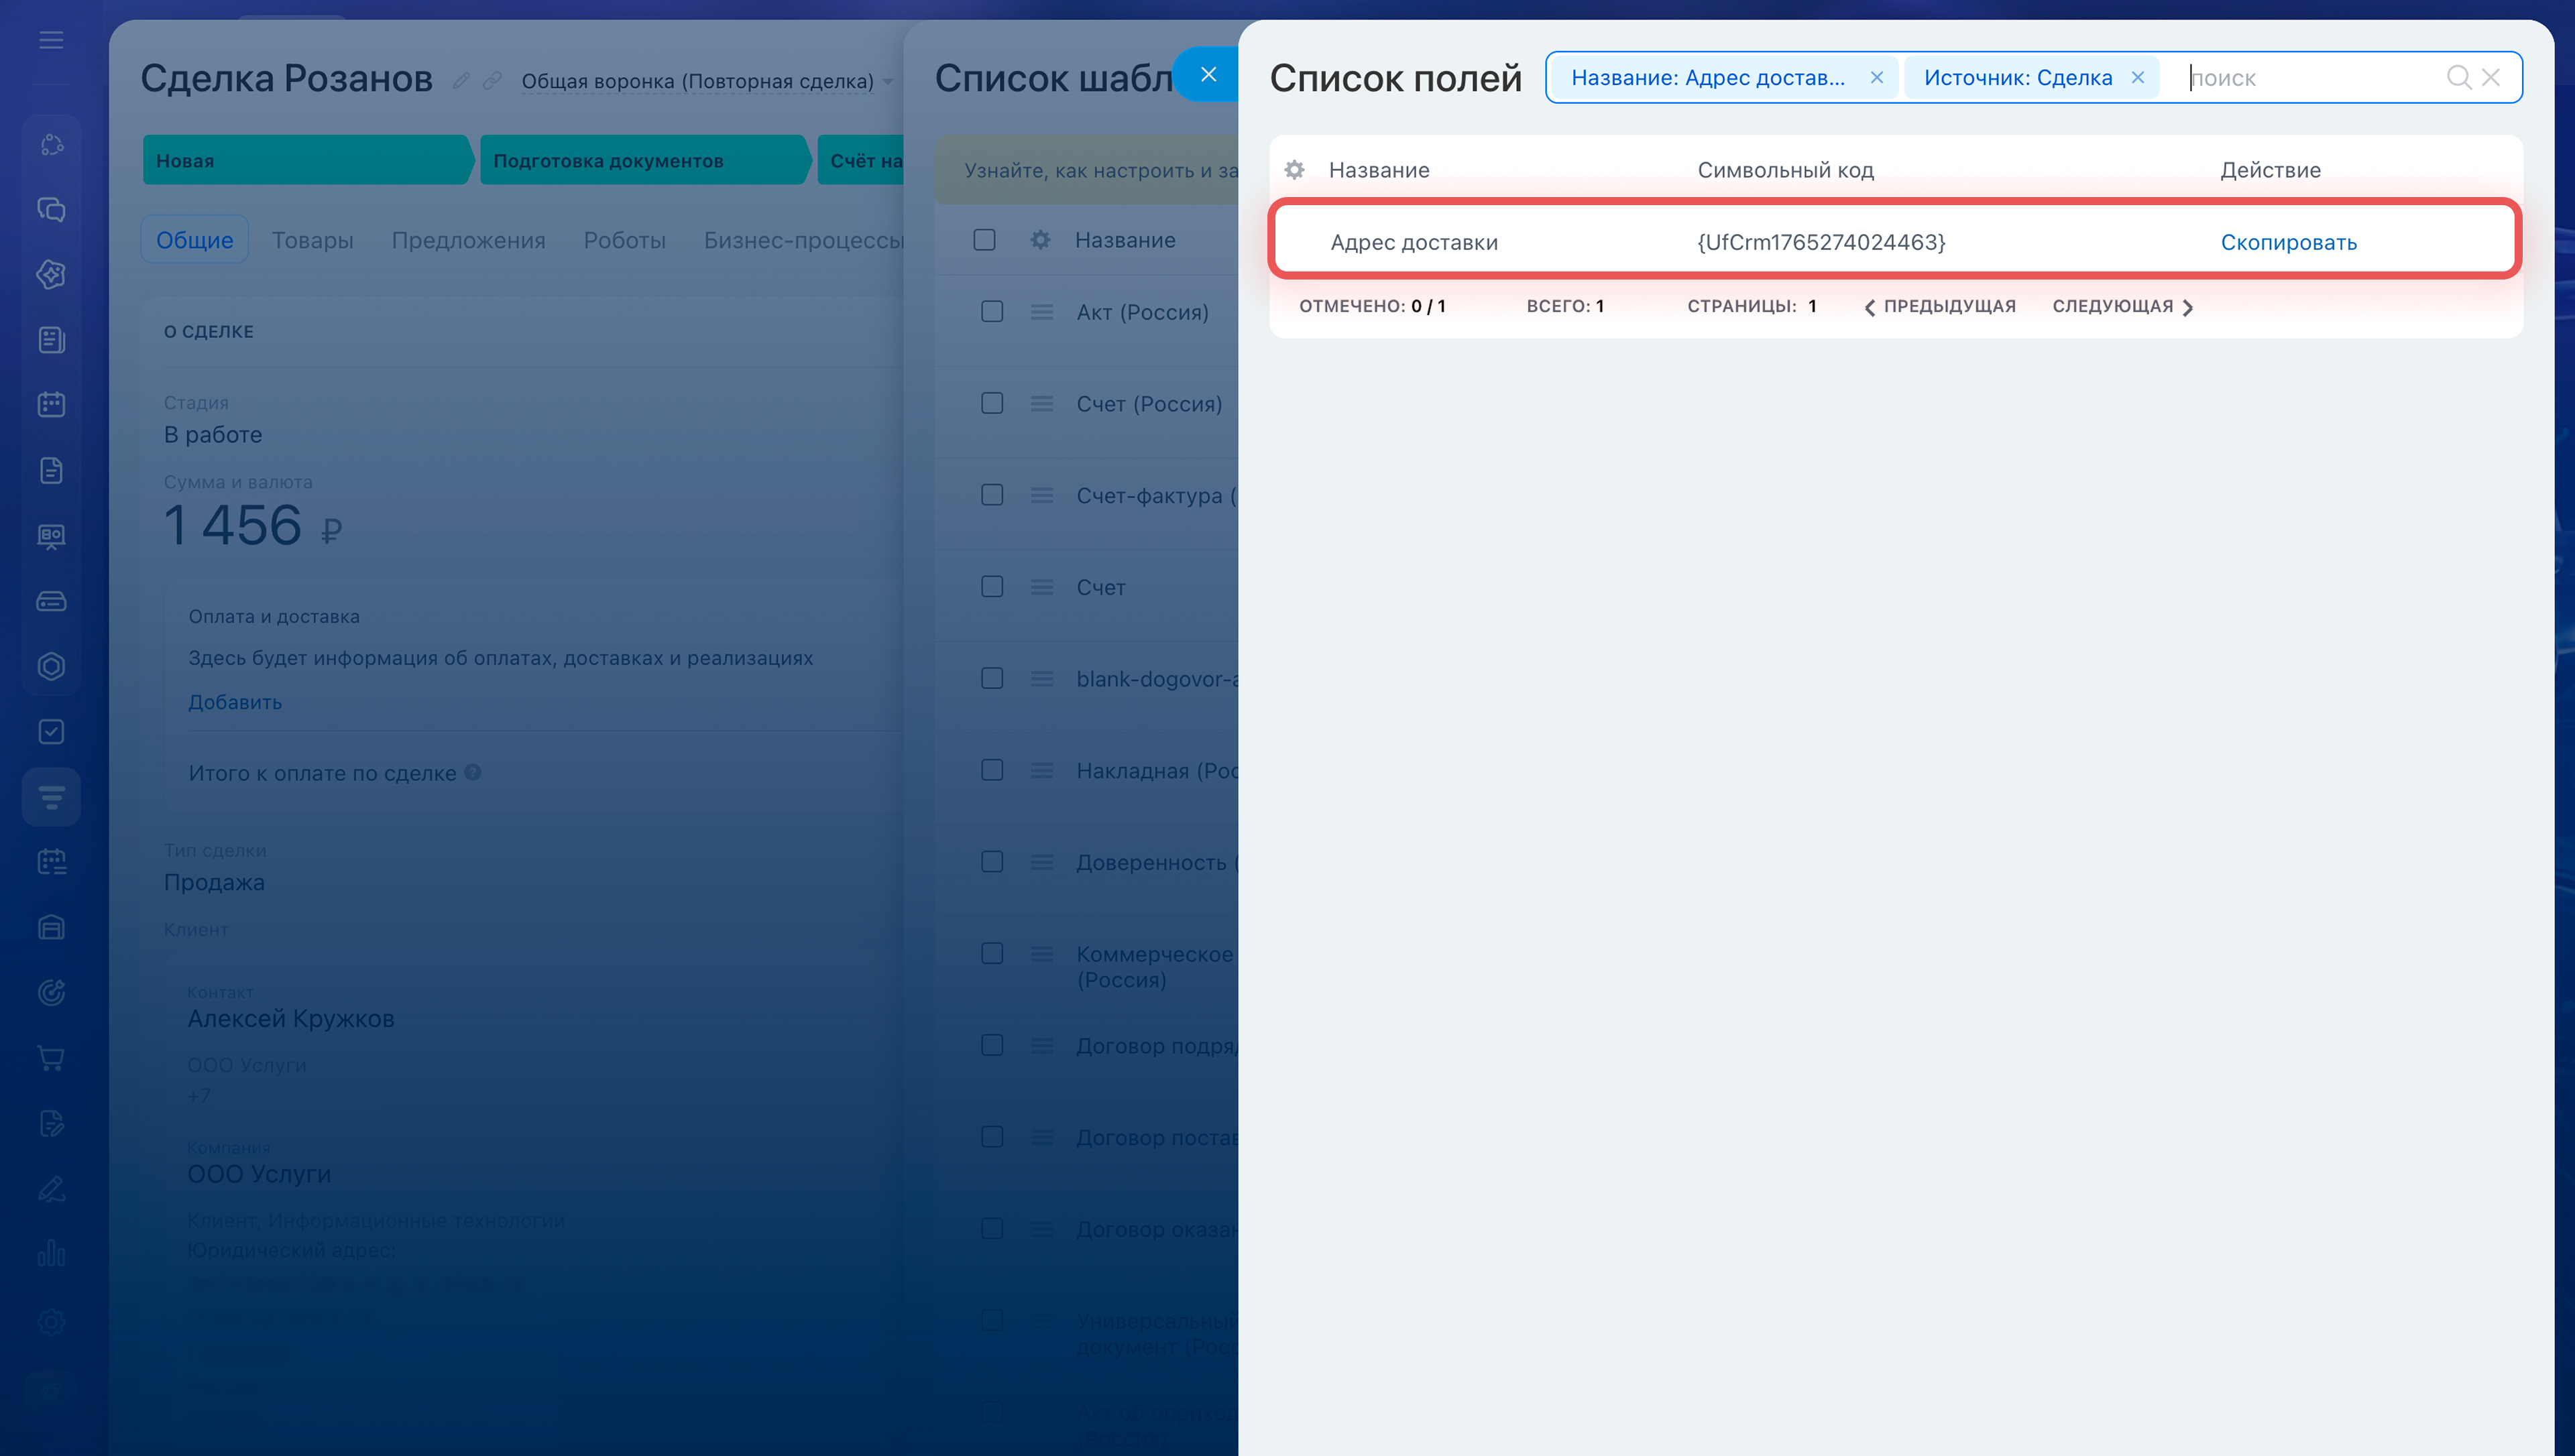Click the magnifier search icon in Список полей
This screenshot has width=2575, height=1456.
(2458, 77)
